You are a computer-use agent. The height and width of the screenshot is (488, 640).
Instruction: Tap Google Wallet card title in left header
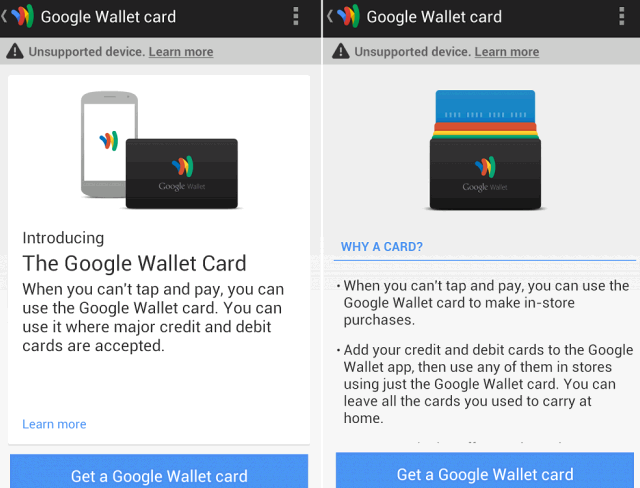[108, 17]
